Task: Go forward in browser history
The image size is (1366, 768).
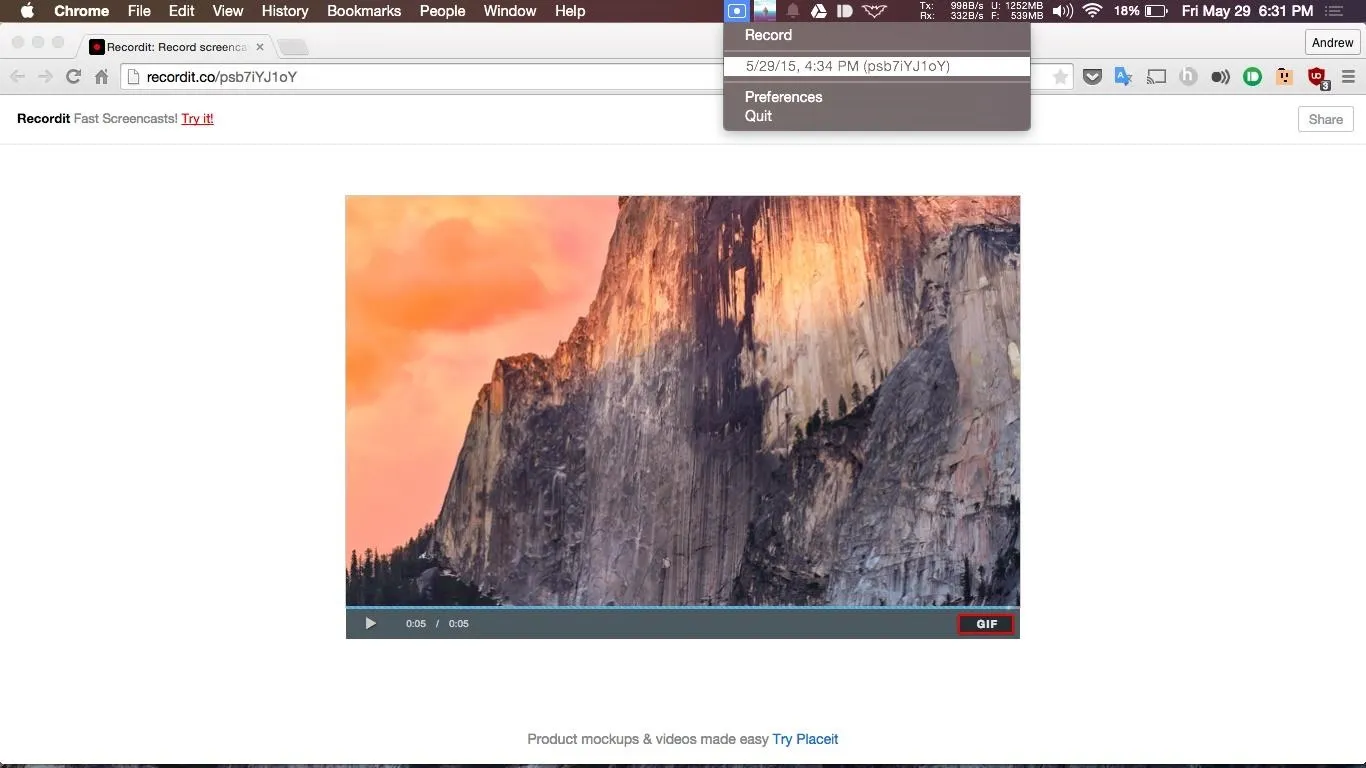Action: 45,77
